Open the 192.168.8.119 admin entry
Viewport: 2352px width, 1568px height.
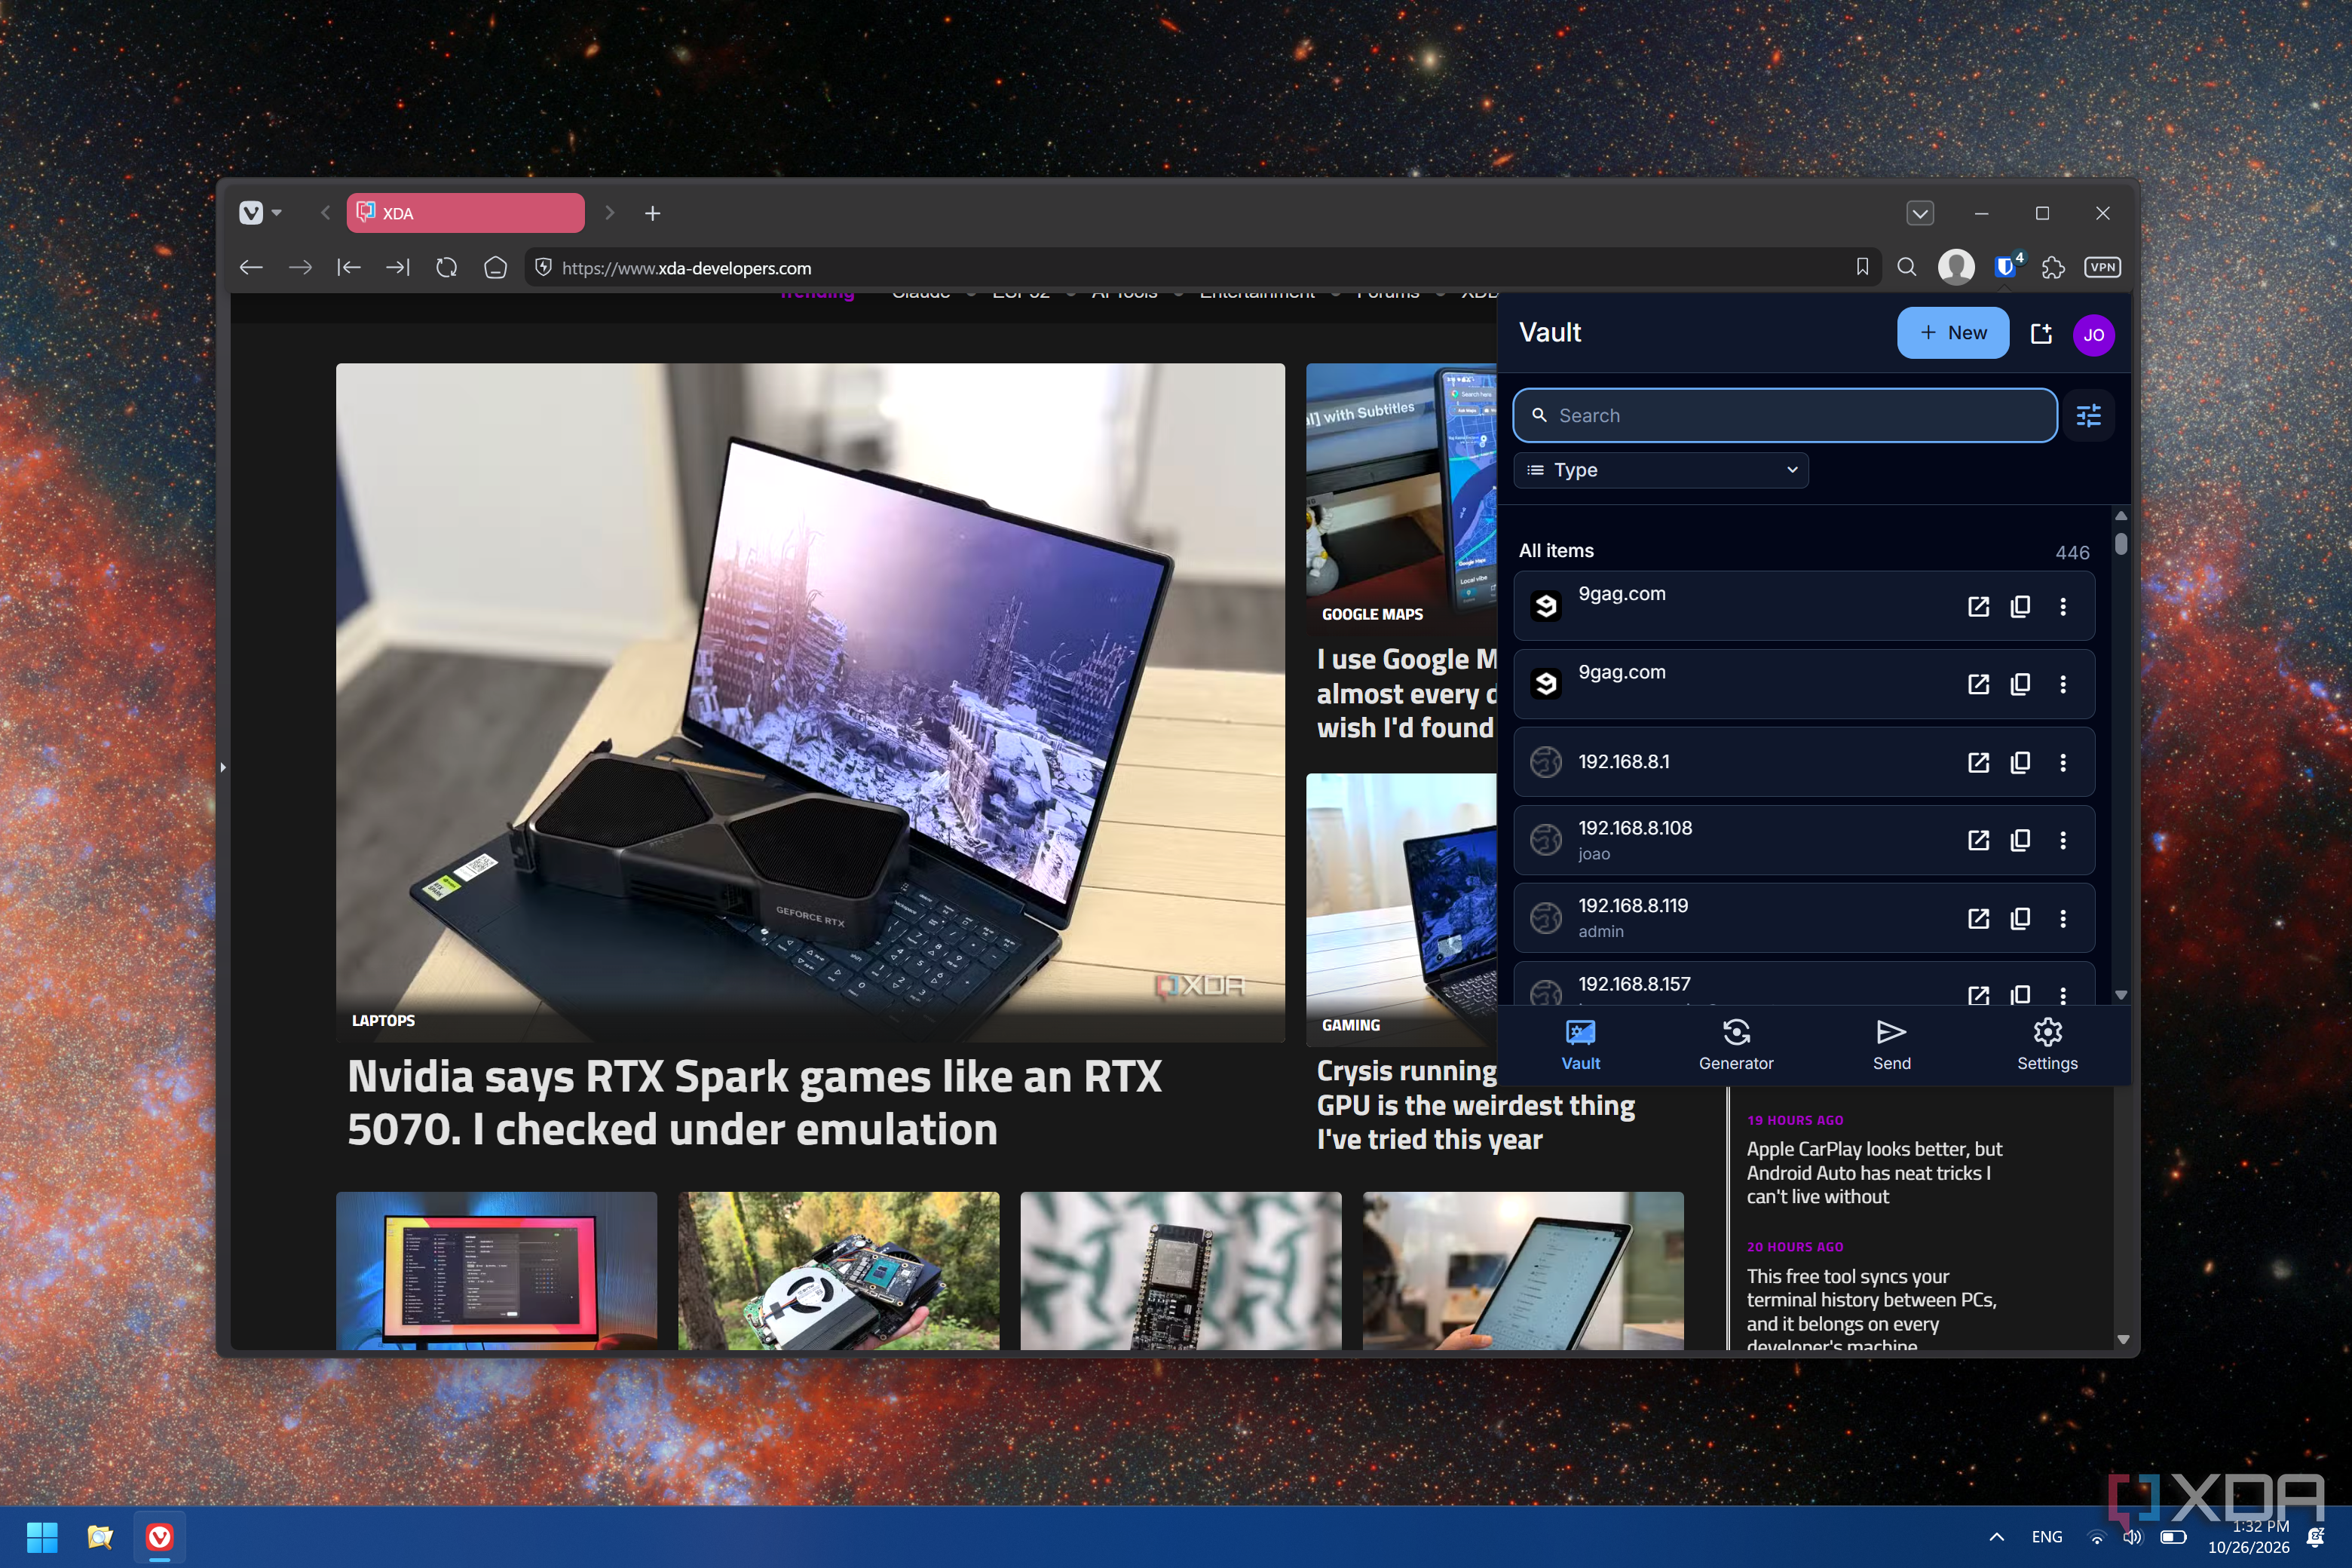[x=1803, y=918]
